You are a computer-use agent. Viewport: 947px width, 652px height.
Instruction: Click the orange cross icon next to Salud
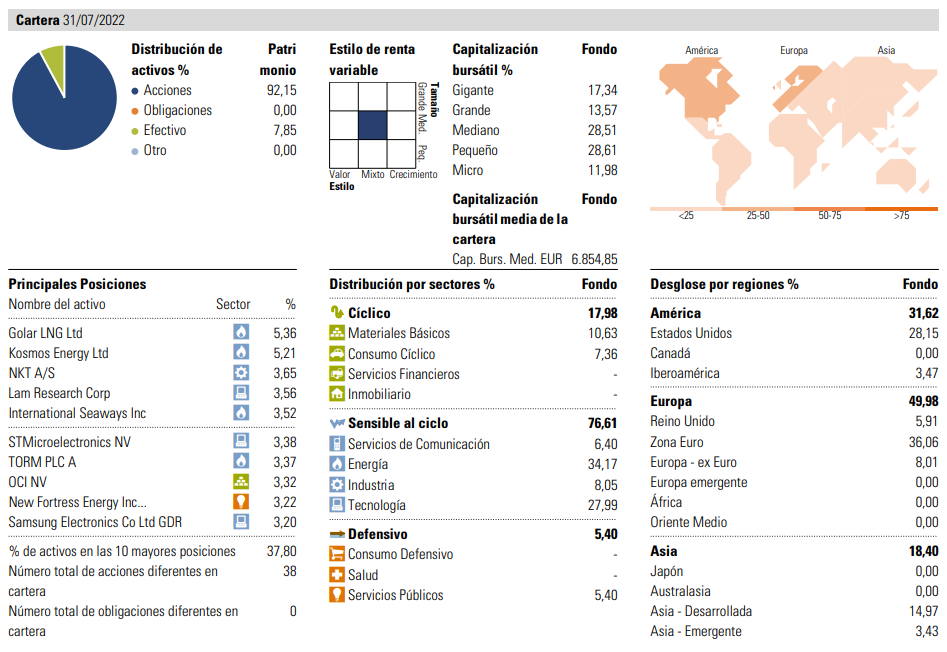pos(336,574)
